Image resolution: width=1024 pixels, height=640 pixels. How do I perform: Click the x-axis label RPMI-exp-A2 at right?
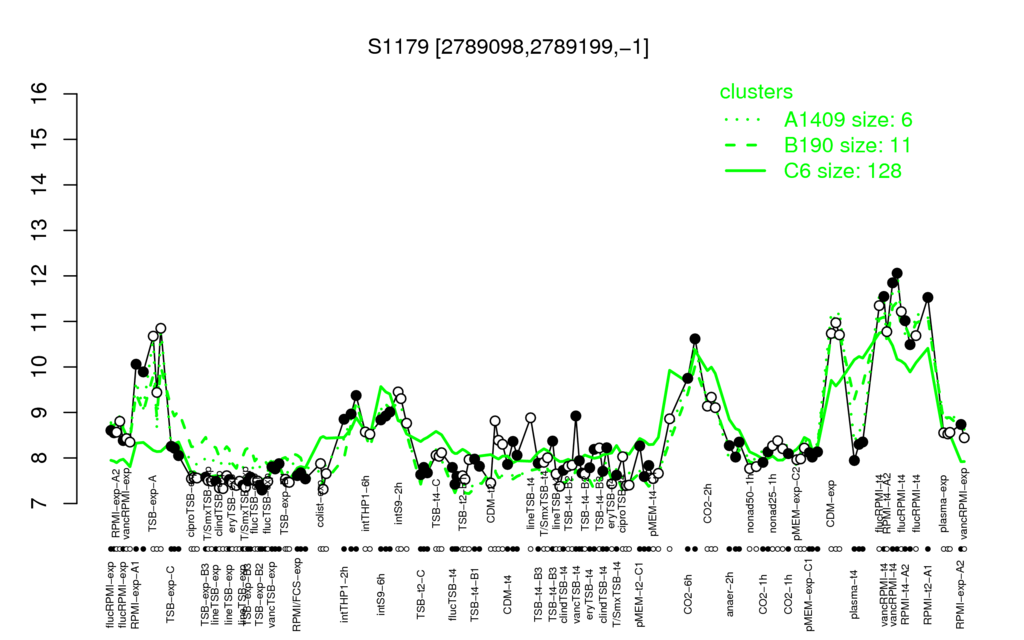point(960,595)
